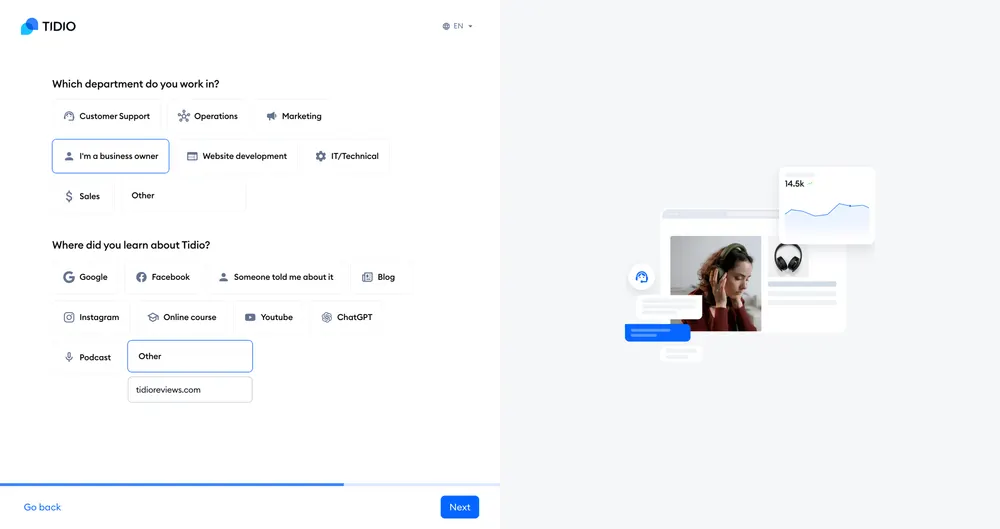Click the blue chat bubble in illustration
Image resolution: width=1000 pixels, height=529 pixels.
point(658,332)
